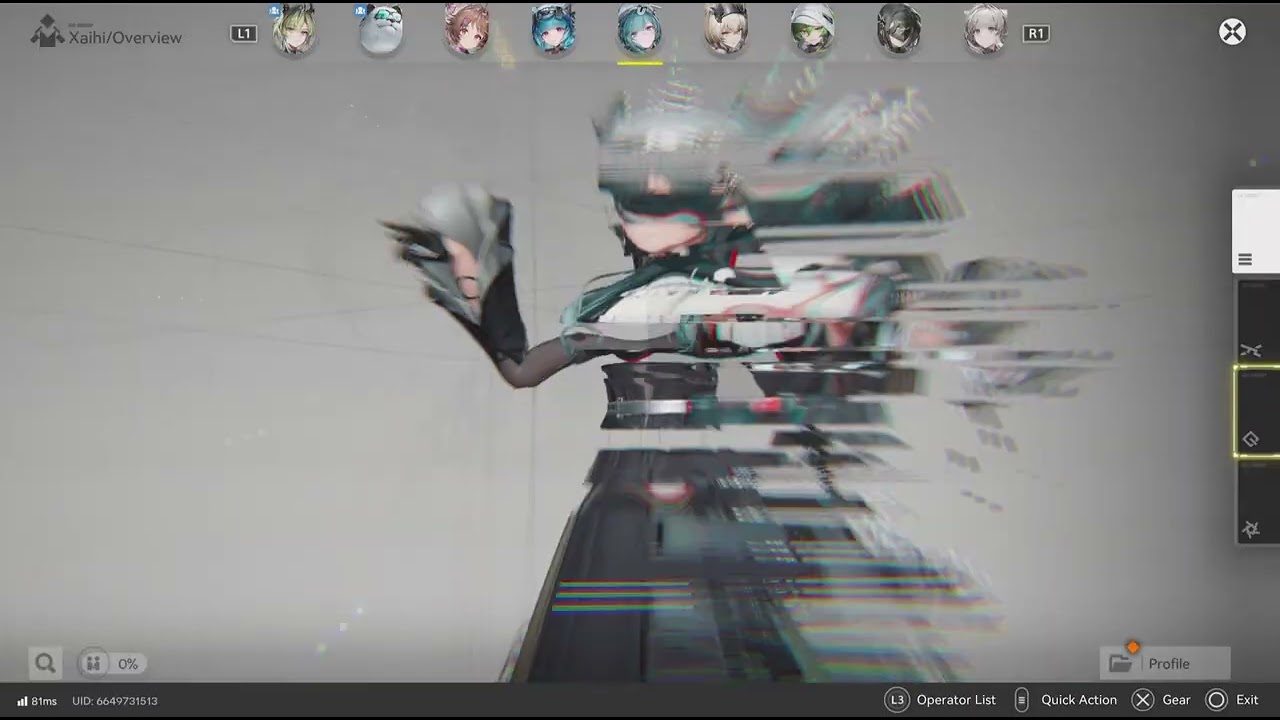Click the Xaihi/Overview title text
The image size is (1280, 720).
tap(125, 38)
